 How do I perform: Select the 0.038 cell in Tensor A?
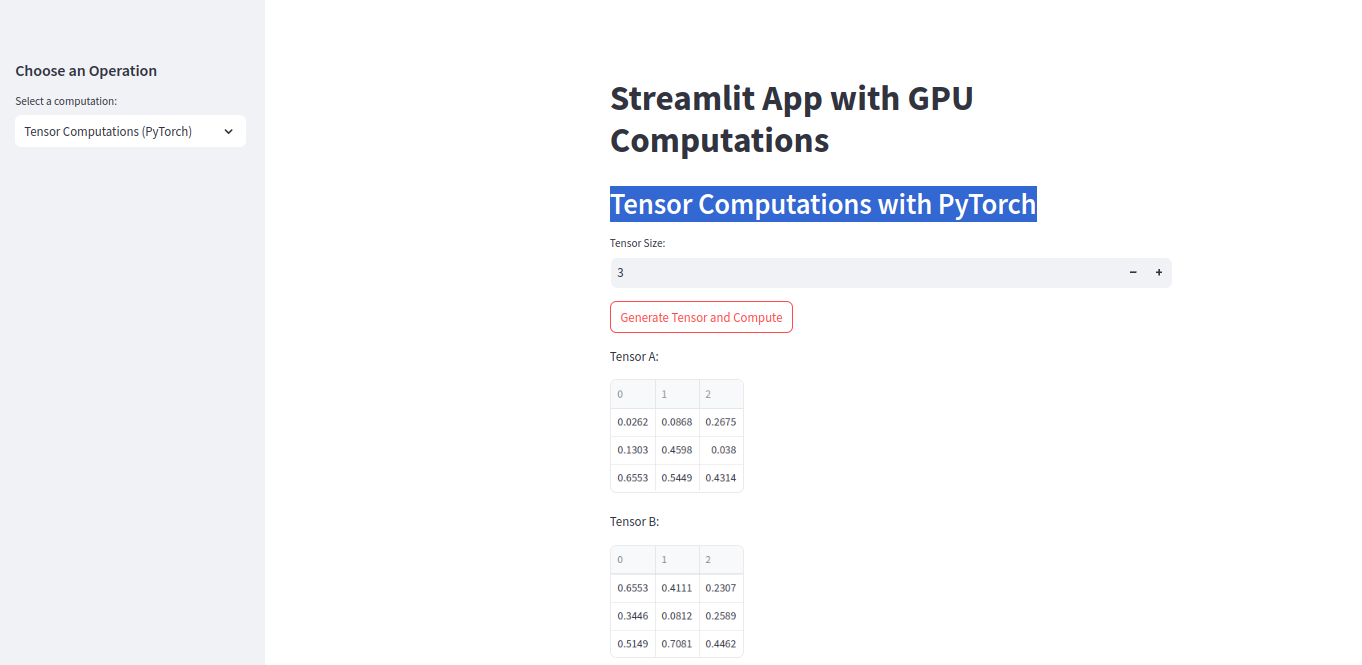[x=722, y=450]
